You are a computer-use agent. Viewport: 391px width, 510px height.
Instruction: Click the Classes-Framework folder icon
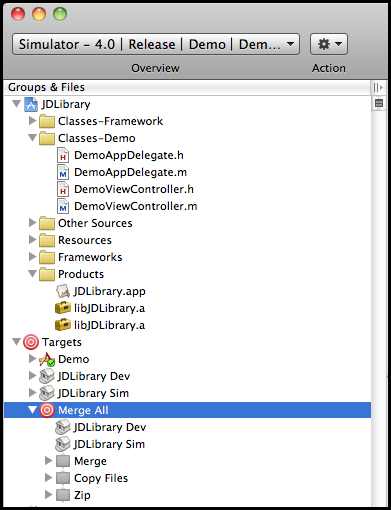pyautogui.click(x=47, y=121)
